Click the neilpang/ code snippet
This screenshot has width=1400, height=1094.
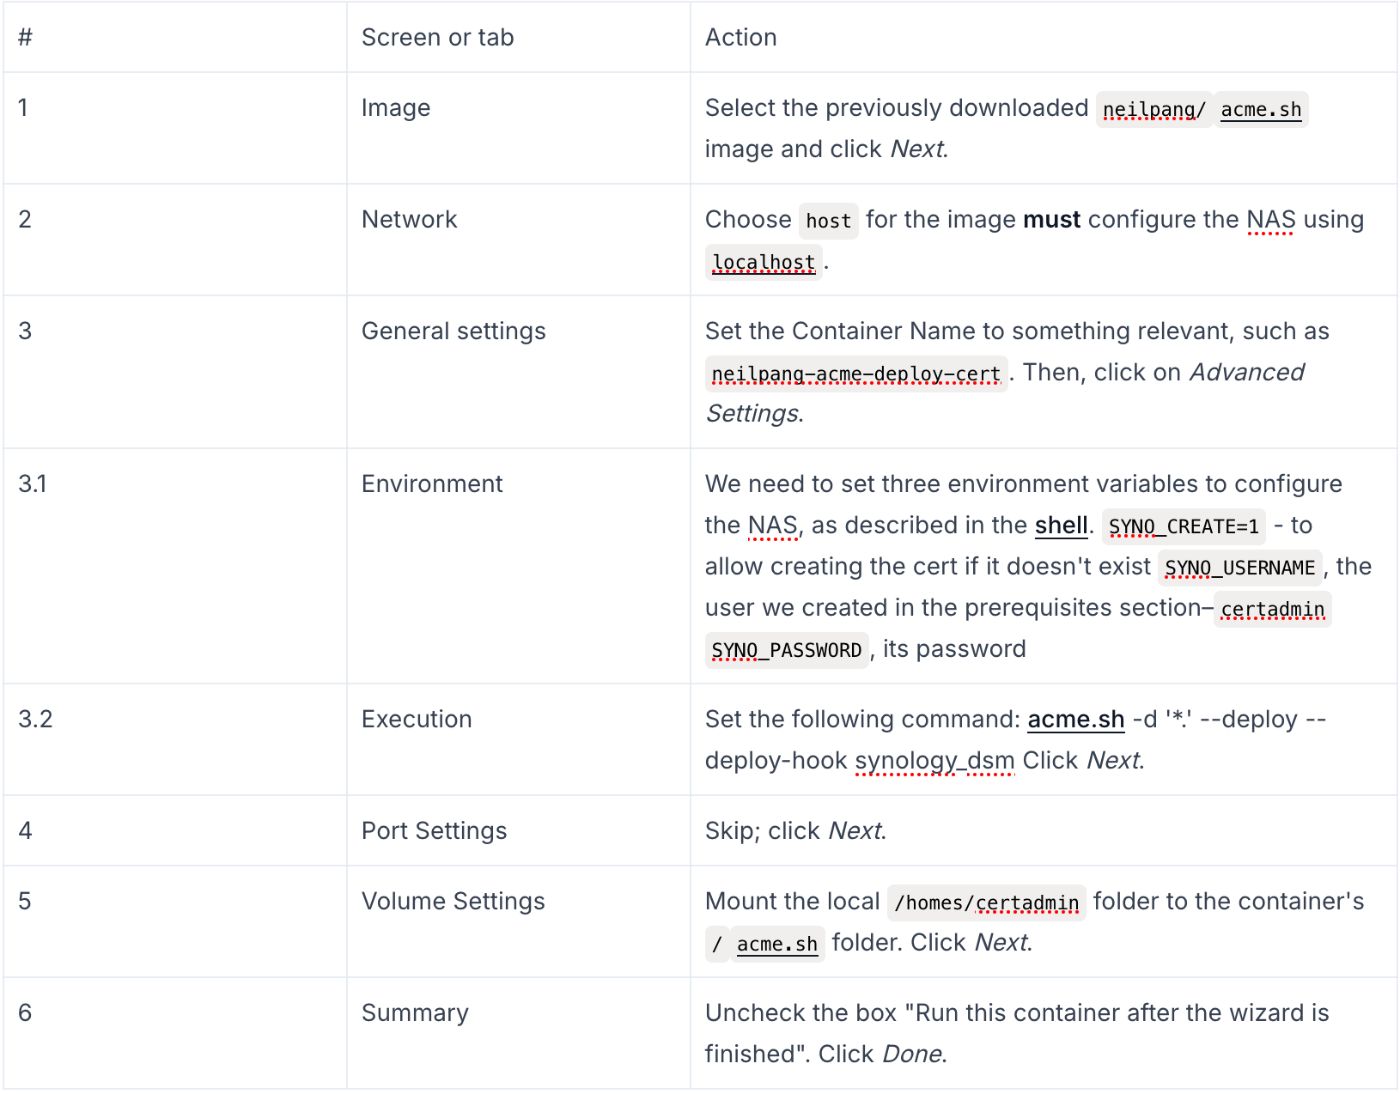(1153, 110)
